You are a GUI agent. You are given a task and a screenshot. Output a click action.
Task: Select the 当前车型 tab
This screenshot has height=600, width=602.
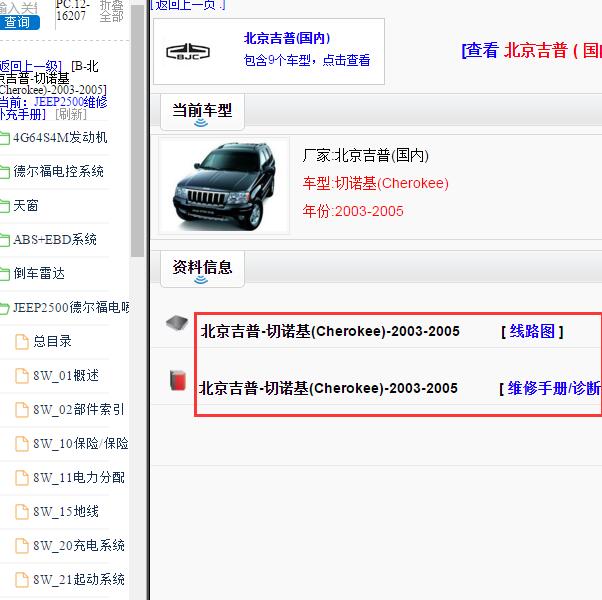pyautogui.click(x=202, y=112)
